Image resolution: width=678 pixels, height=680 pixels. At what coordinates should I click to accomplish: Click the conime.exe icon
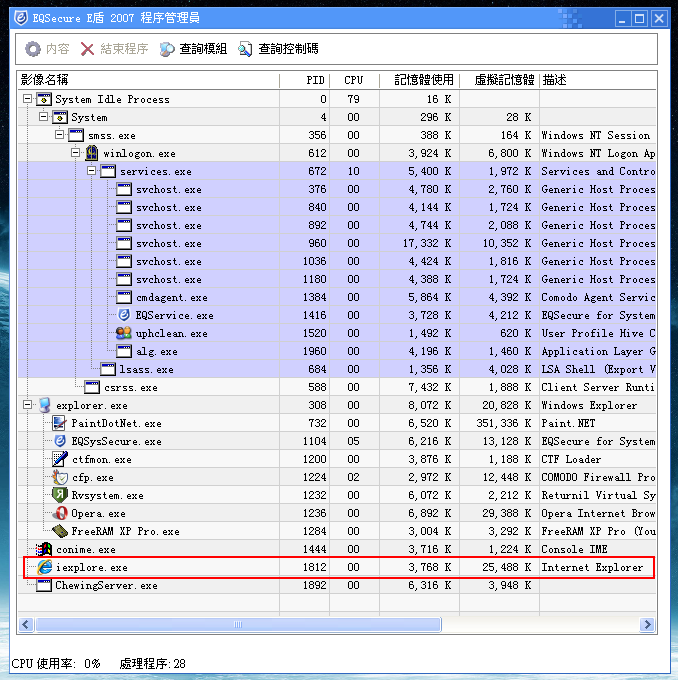tap(43, 549)
